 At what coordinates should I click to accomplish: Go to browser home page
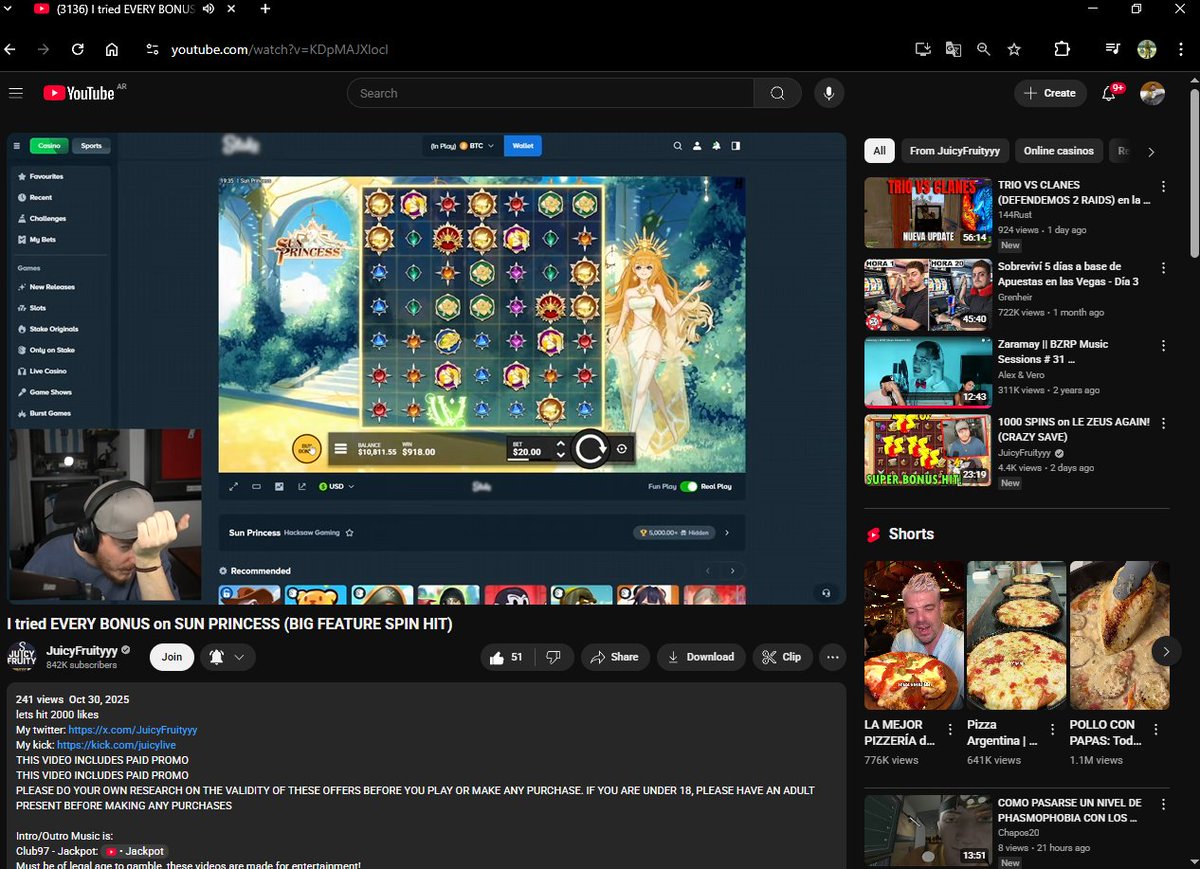[111, 49]
